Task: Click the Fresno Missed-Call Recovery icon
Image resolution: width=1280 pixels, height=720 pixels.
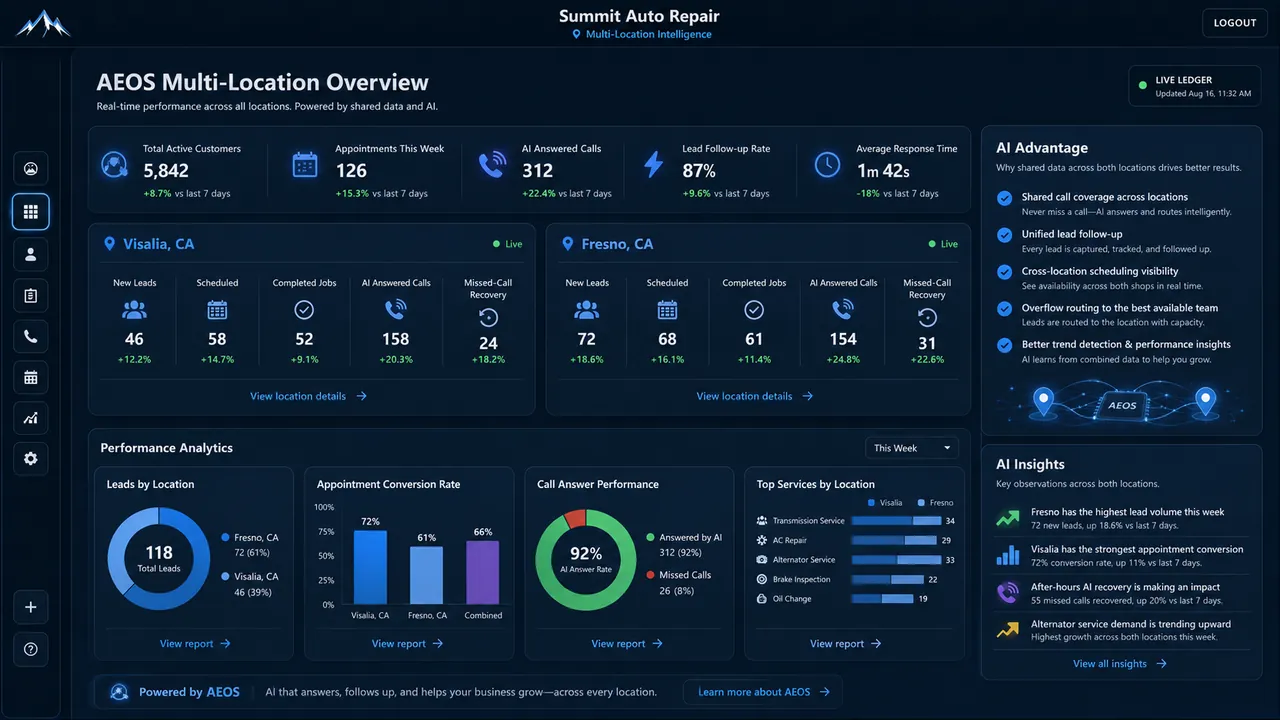Action: coord(927,318)
